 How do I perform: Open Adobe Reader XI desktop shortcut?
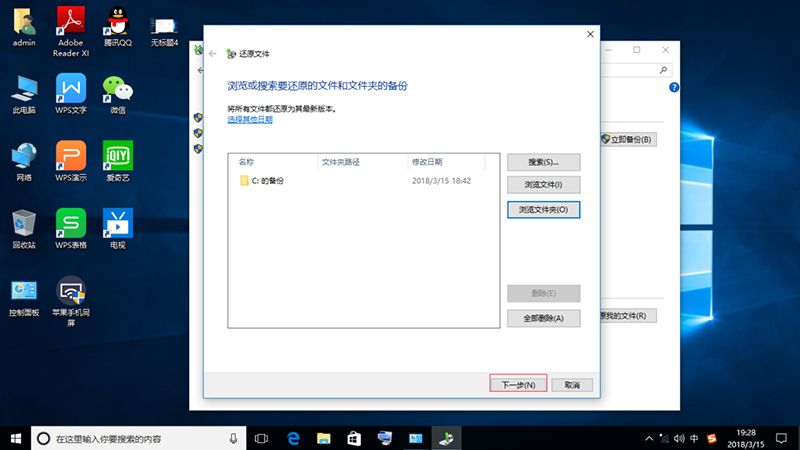(x=71, y=32)
